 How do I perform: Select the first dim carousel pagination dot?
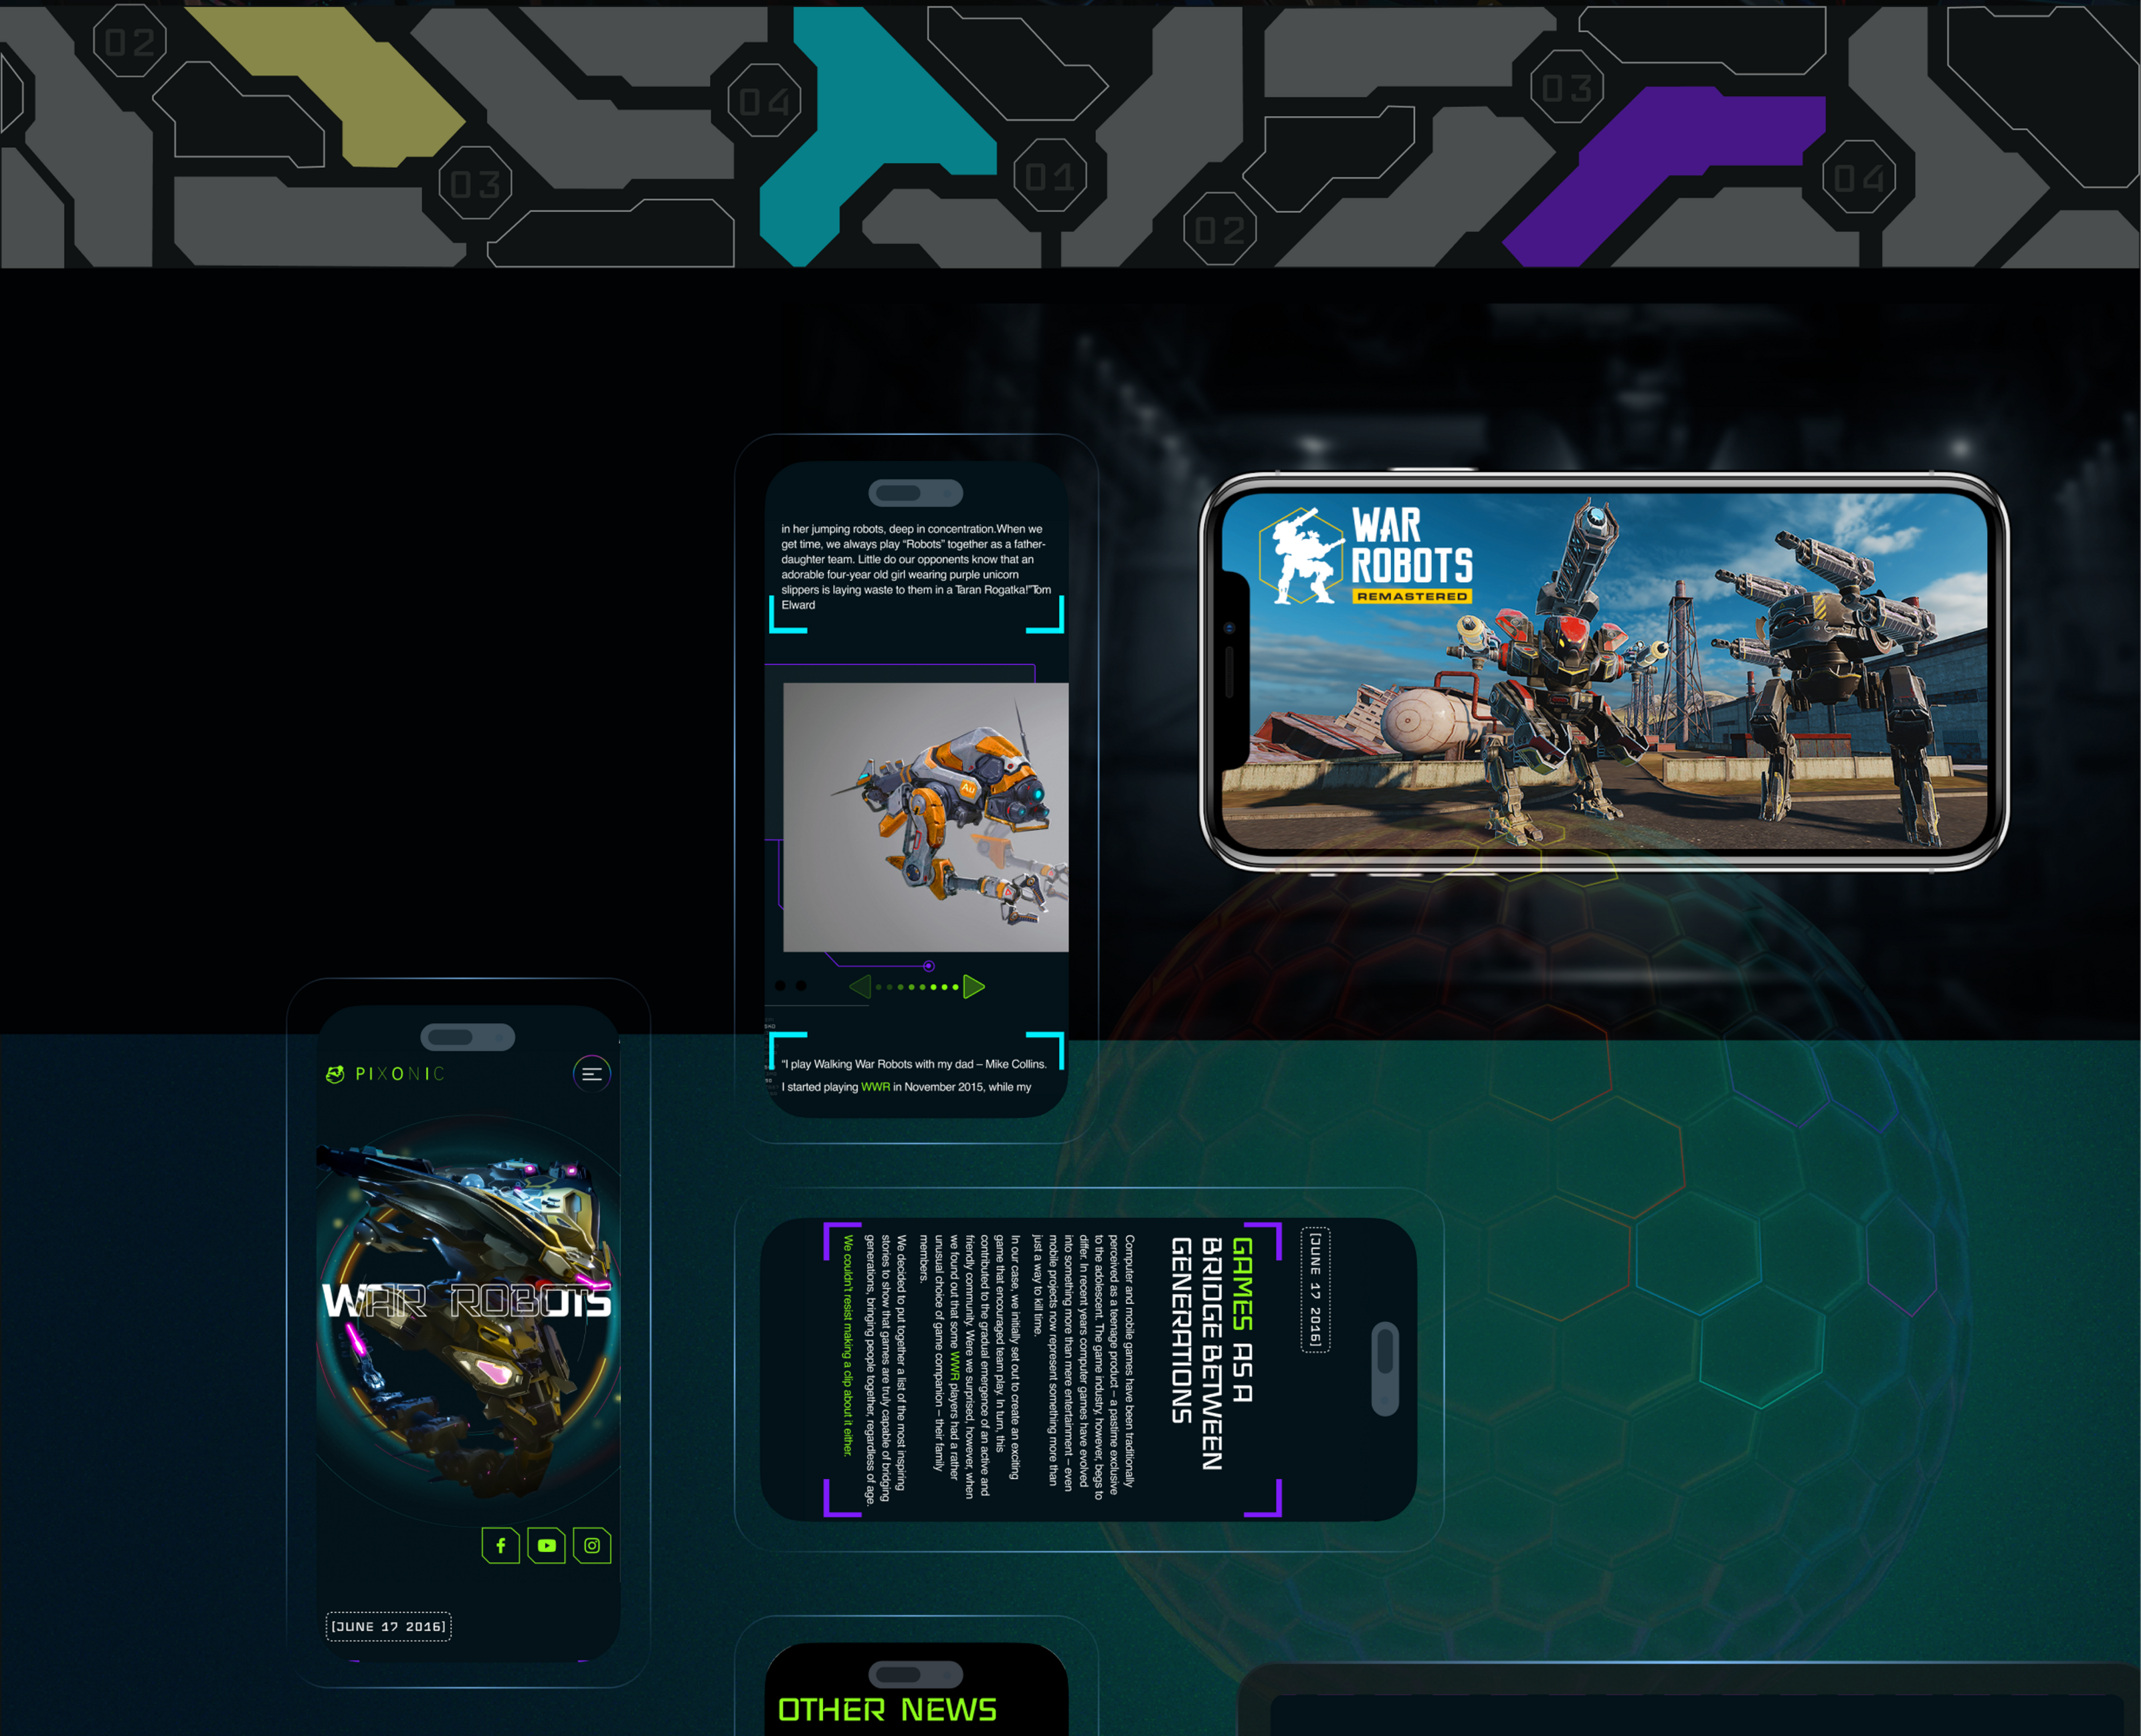click(x=878, y=987)
